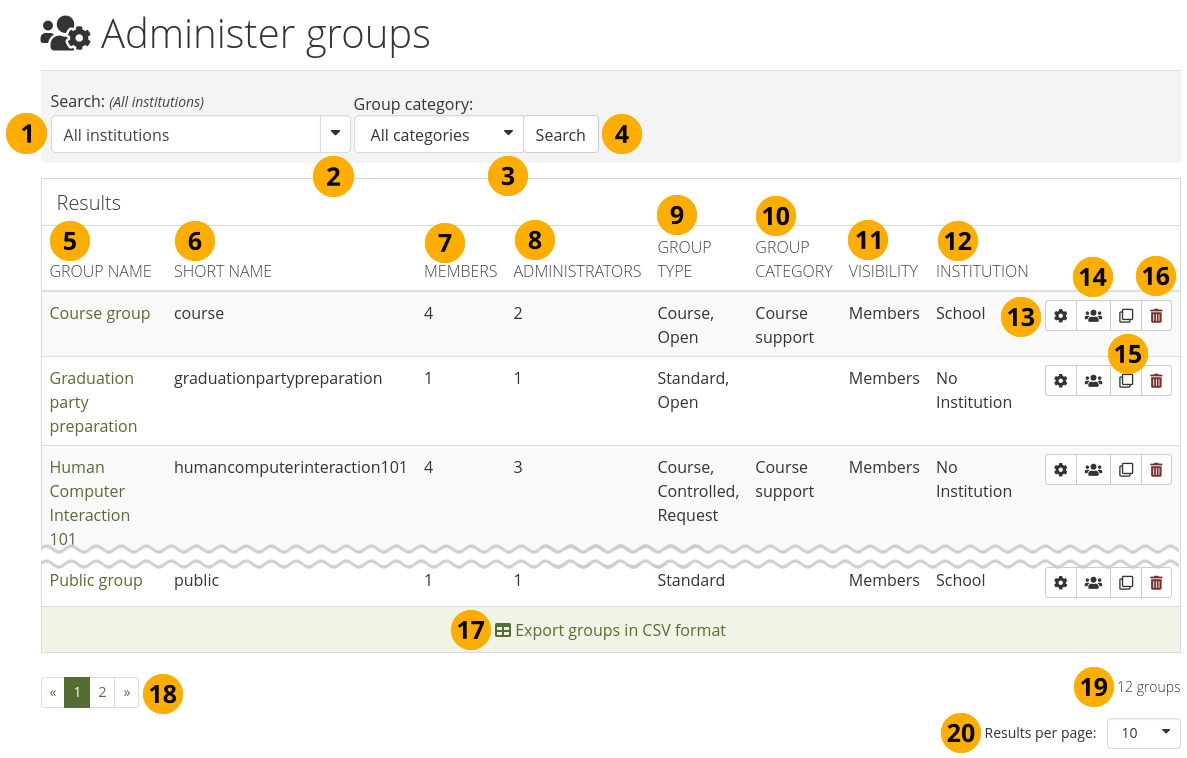Open the Course group link
This screenshot has width=1187, height=758.
coord(100,313)
